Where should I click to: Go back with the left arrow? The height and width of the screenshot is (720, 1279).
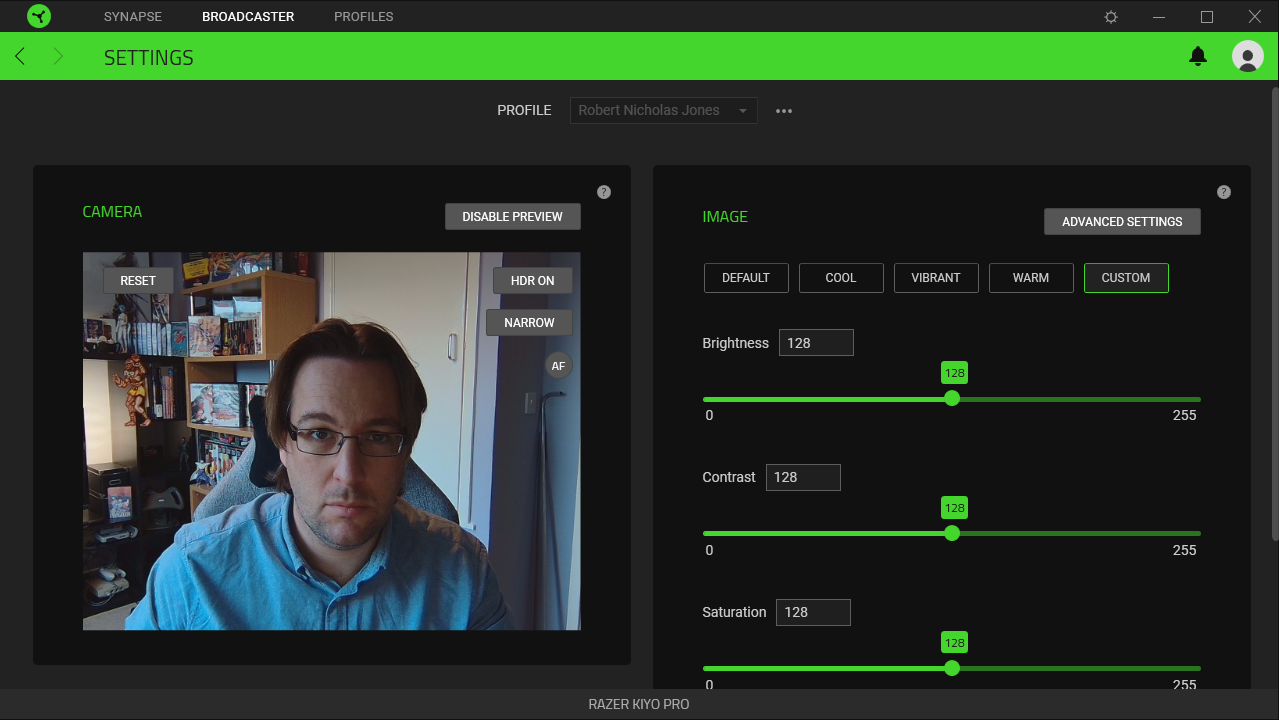coord(20,57)
